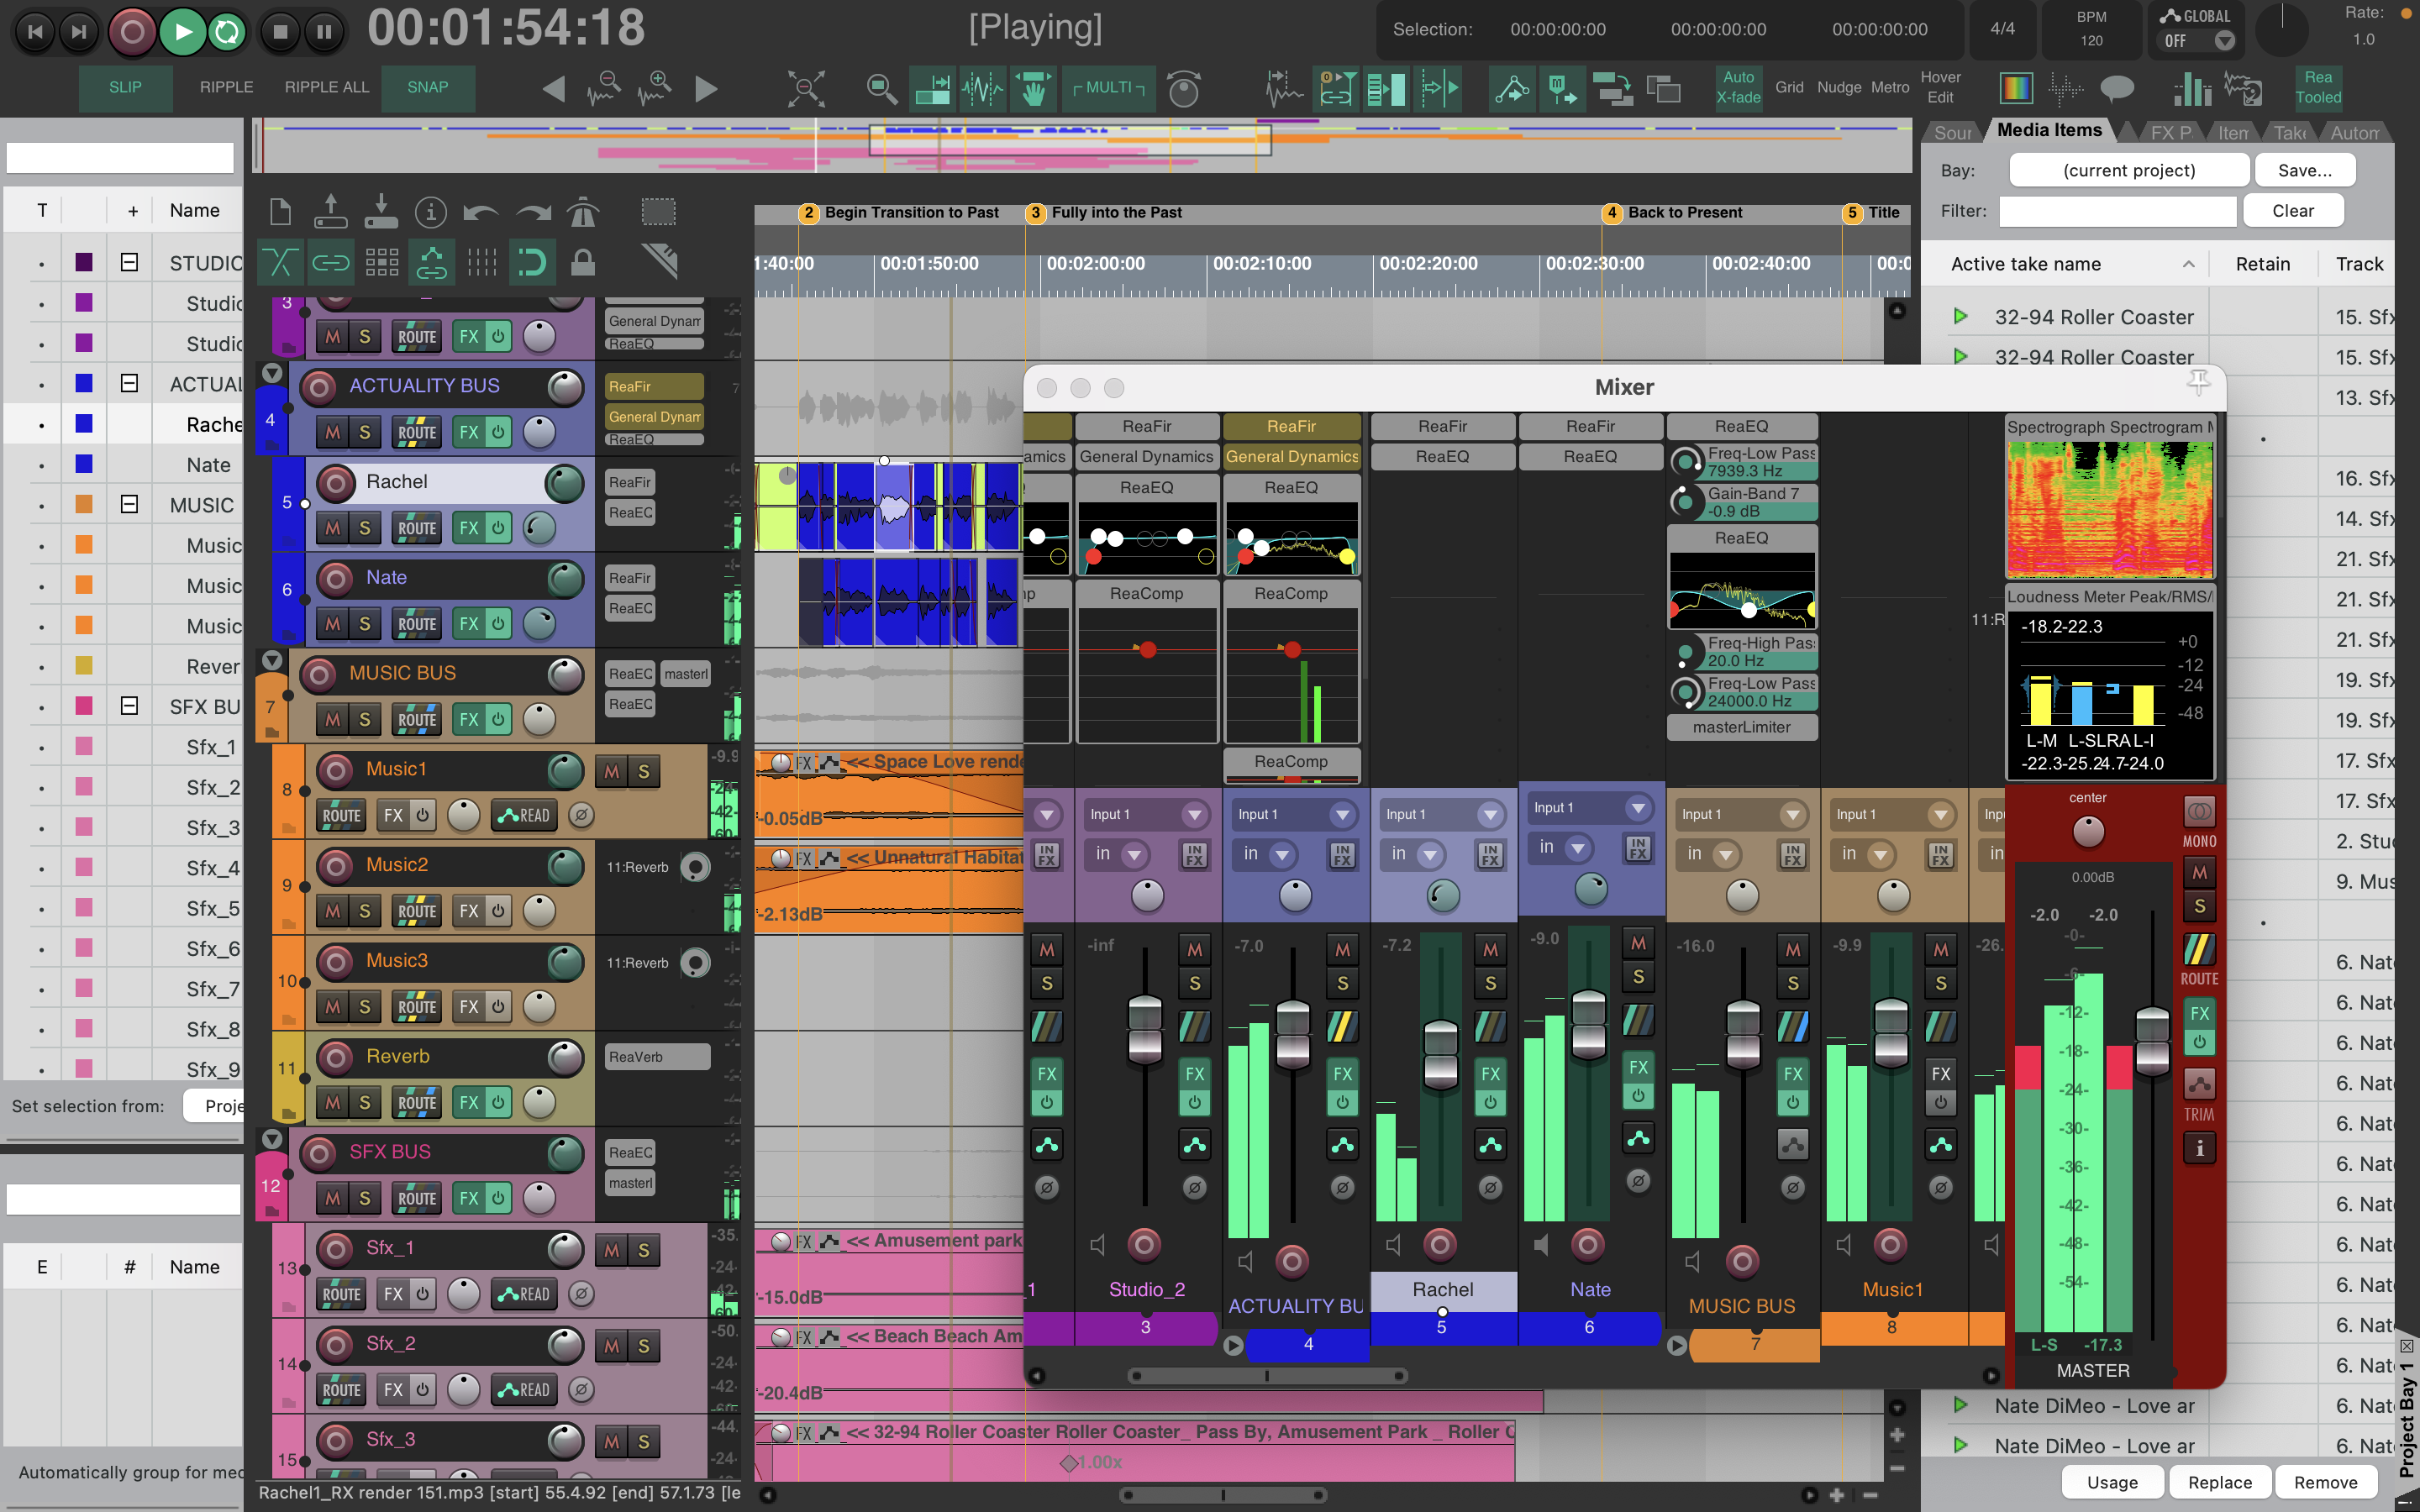Open the project info icon
Screen dimensions: 2420x1512
430,212
